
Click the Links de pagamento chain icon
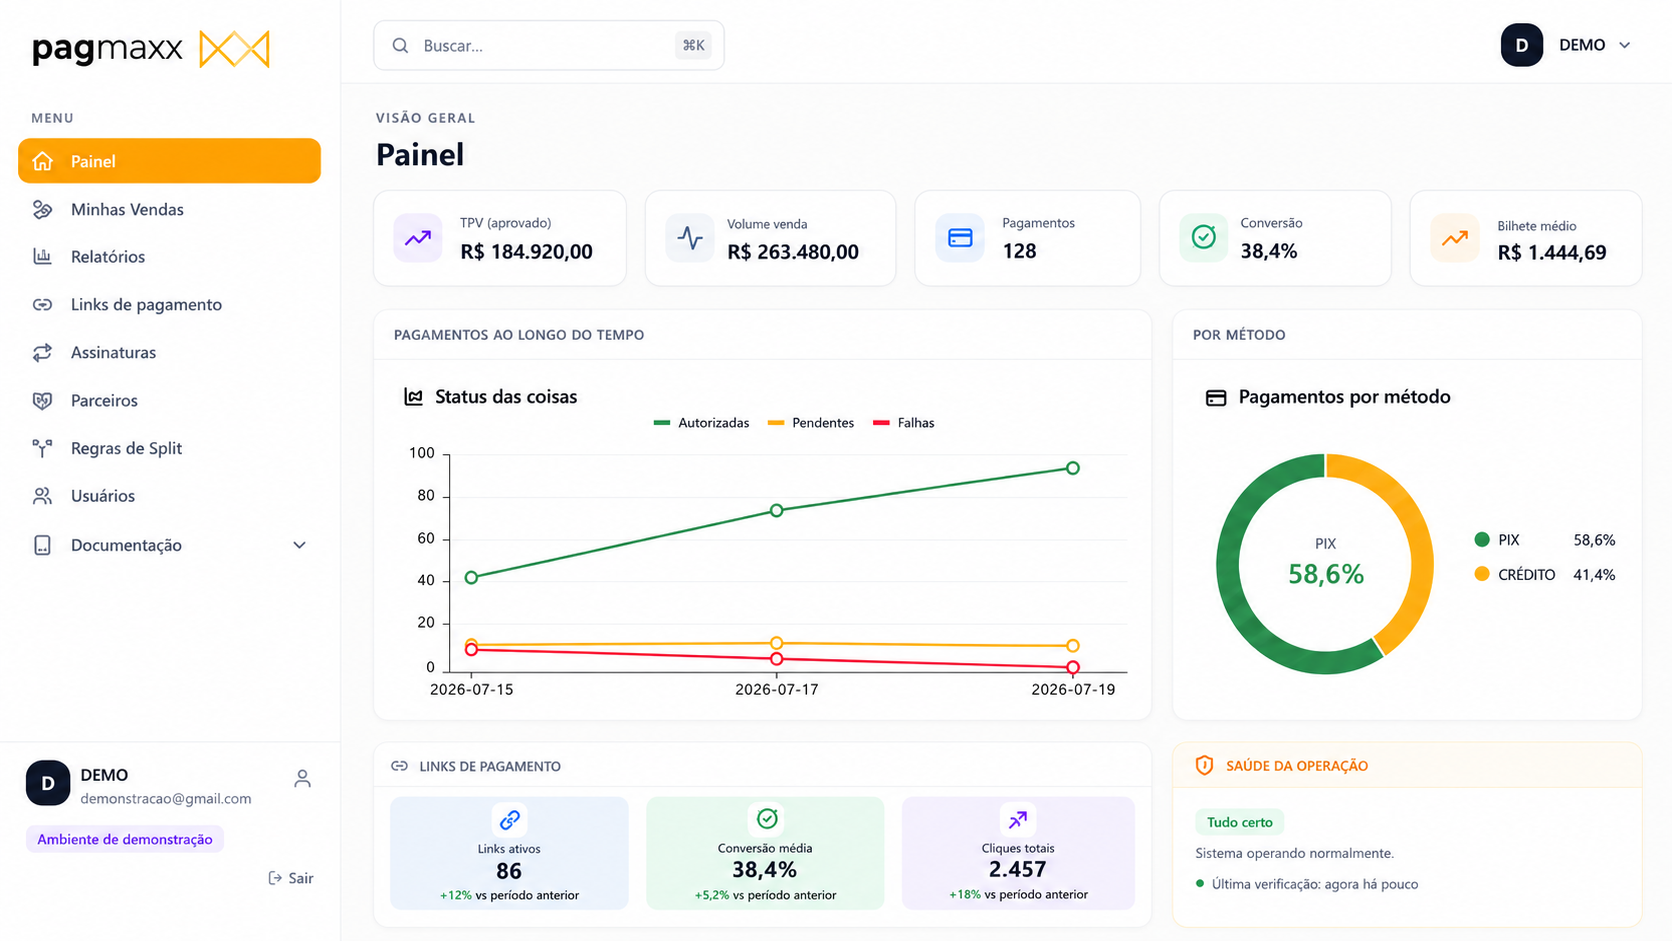[x=42, y=304]
